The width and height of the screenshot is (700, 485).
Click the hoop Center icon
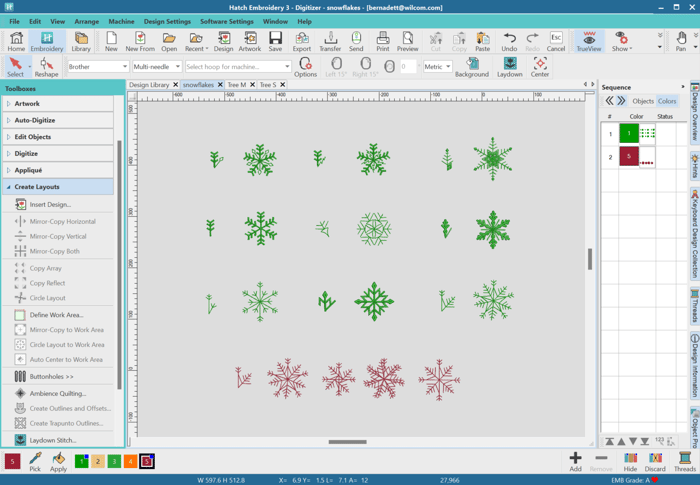[540, 66]
